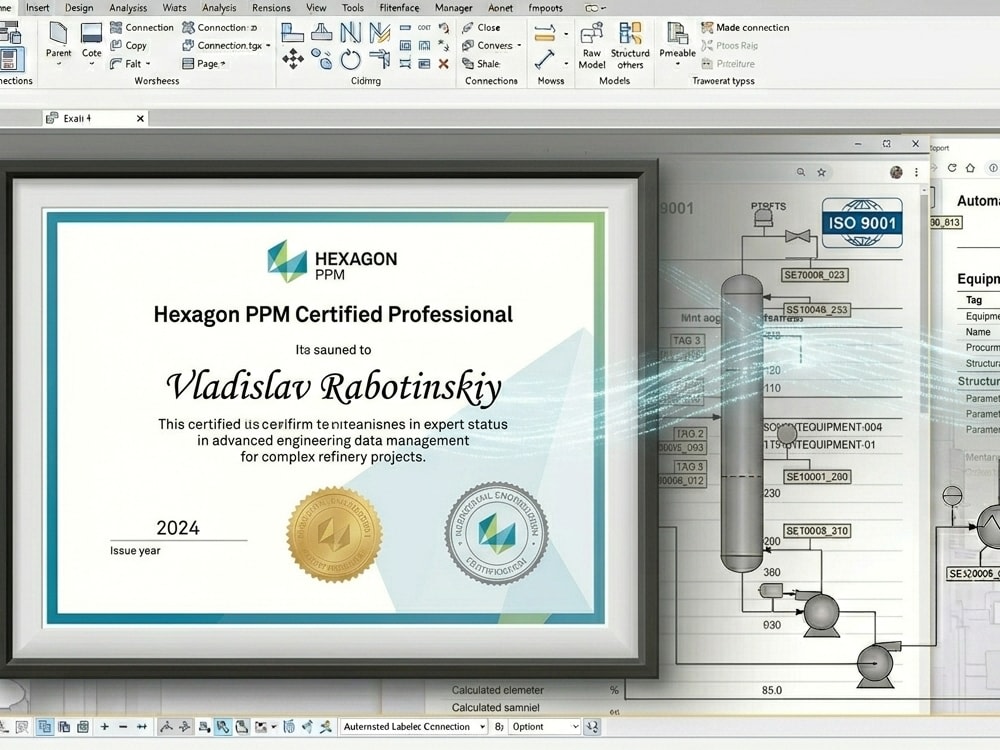
Task: Click the Tag header in right panel
Action: [974, 300]
